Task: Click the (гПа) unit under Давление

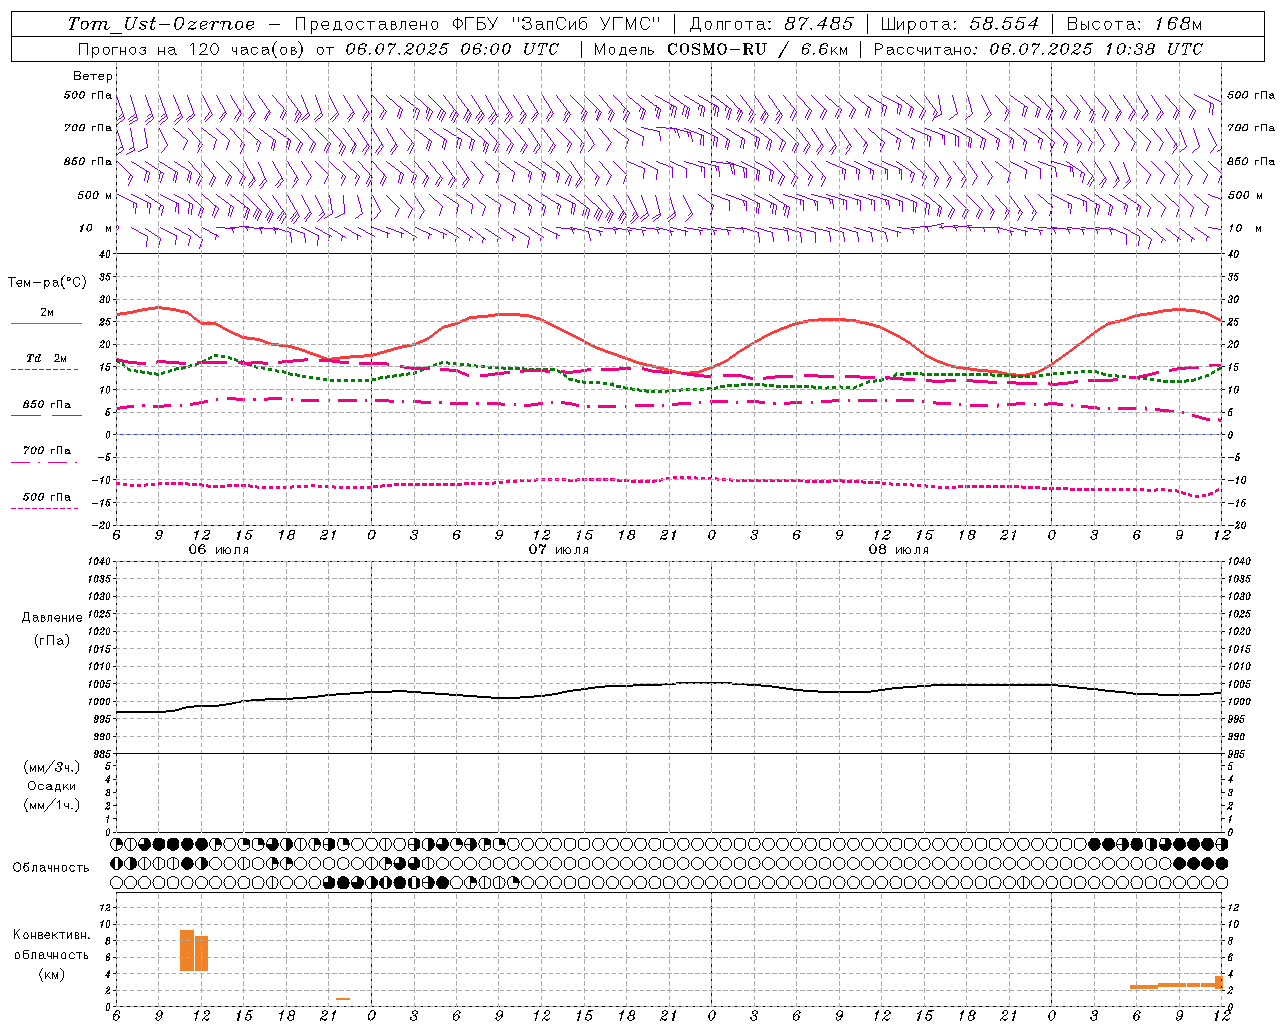Action: tap(52, 640)
